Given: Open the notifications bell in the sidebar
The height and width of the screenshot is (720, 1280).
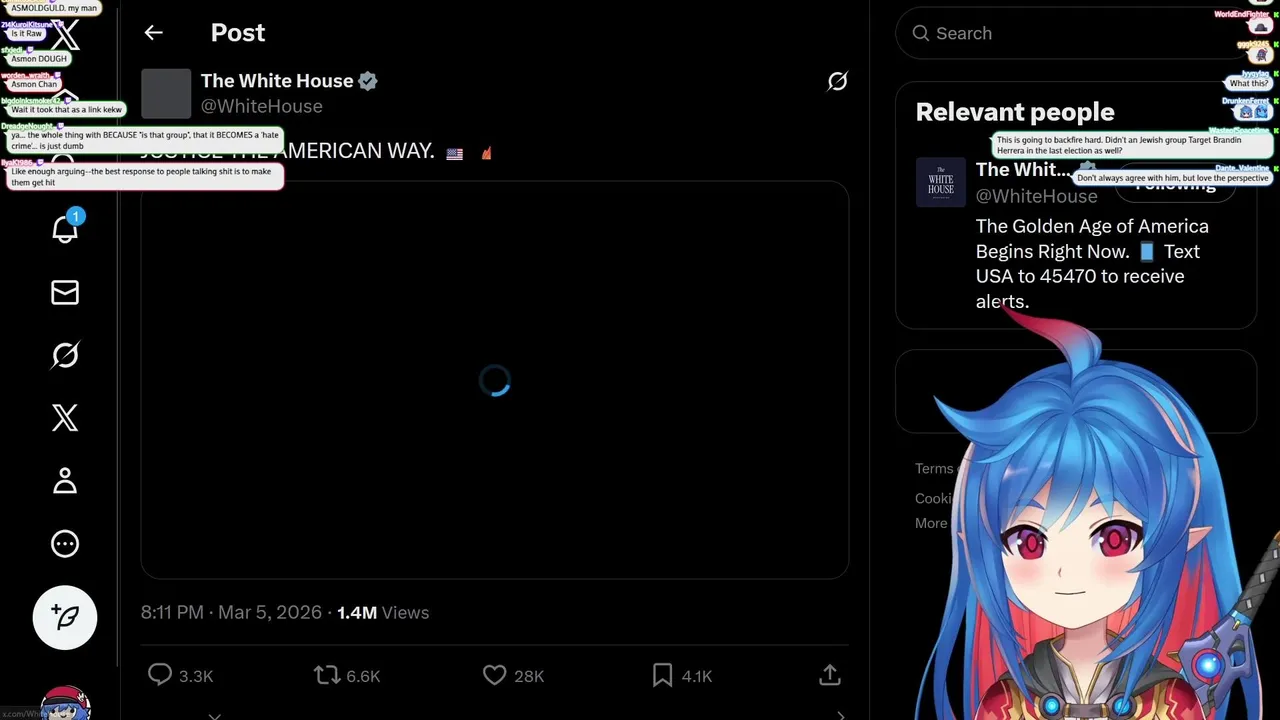Looking at the screenshot, I should click(x=65, y=229).
